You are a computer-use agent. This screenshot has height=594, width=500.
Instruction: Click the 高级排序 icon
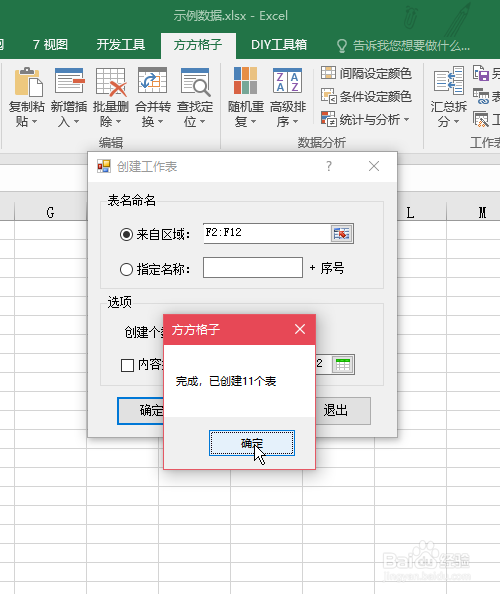(x=288, y=80)
